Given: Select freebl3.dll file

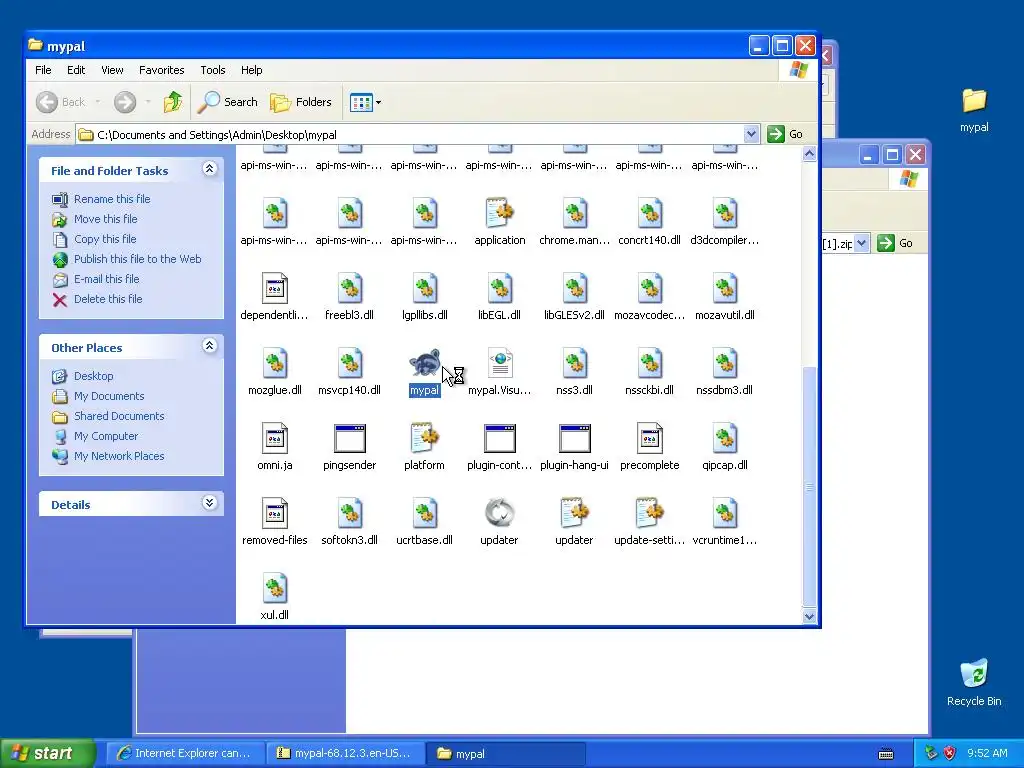Looking at the screenshot, I should [x=349, y=297].
